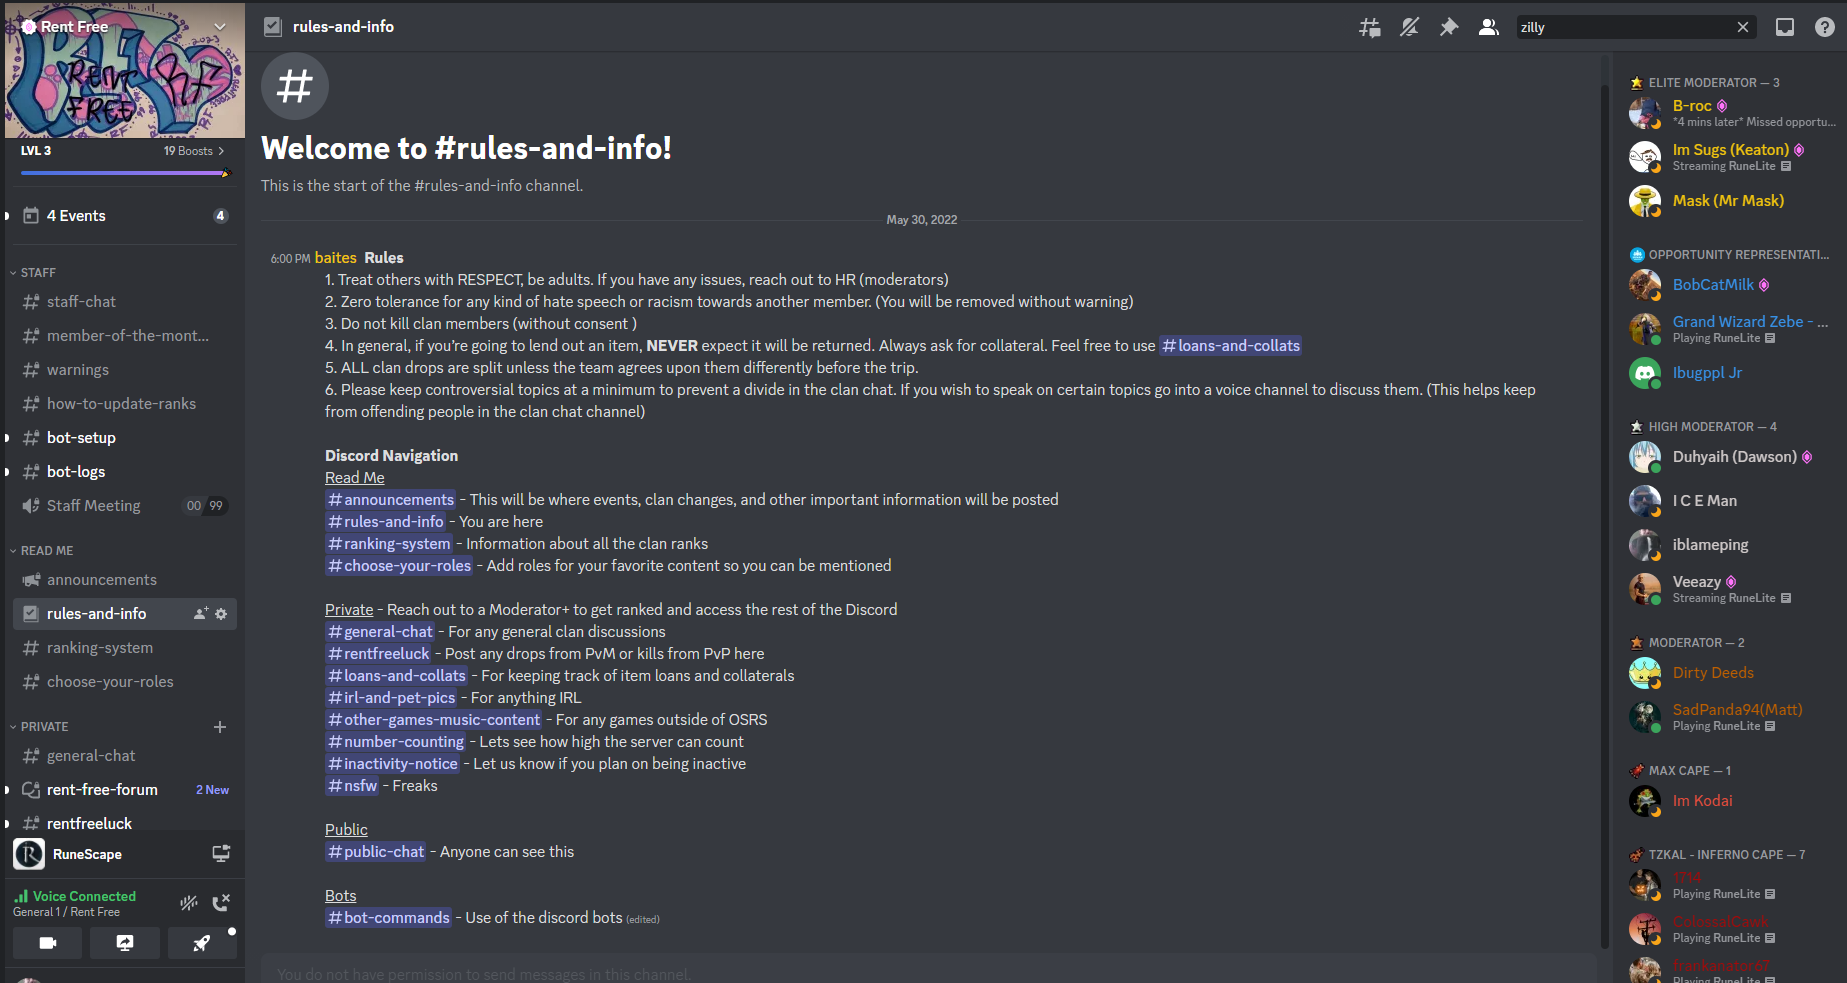Follow the #loans-and-collats link in rule 4
The height and width of the screenshot is (983, 1847).
[1231, 346]
